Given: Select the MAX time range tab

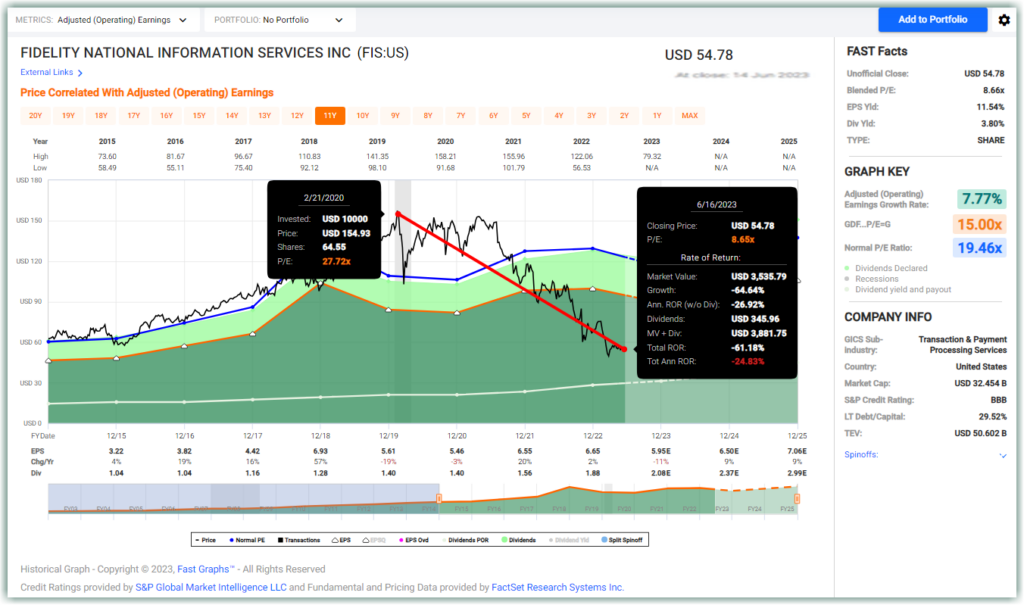Looking at the screenshot, I should (x=690, y=116).
